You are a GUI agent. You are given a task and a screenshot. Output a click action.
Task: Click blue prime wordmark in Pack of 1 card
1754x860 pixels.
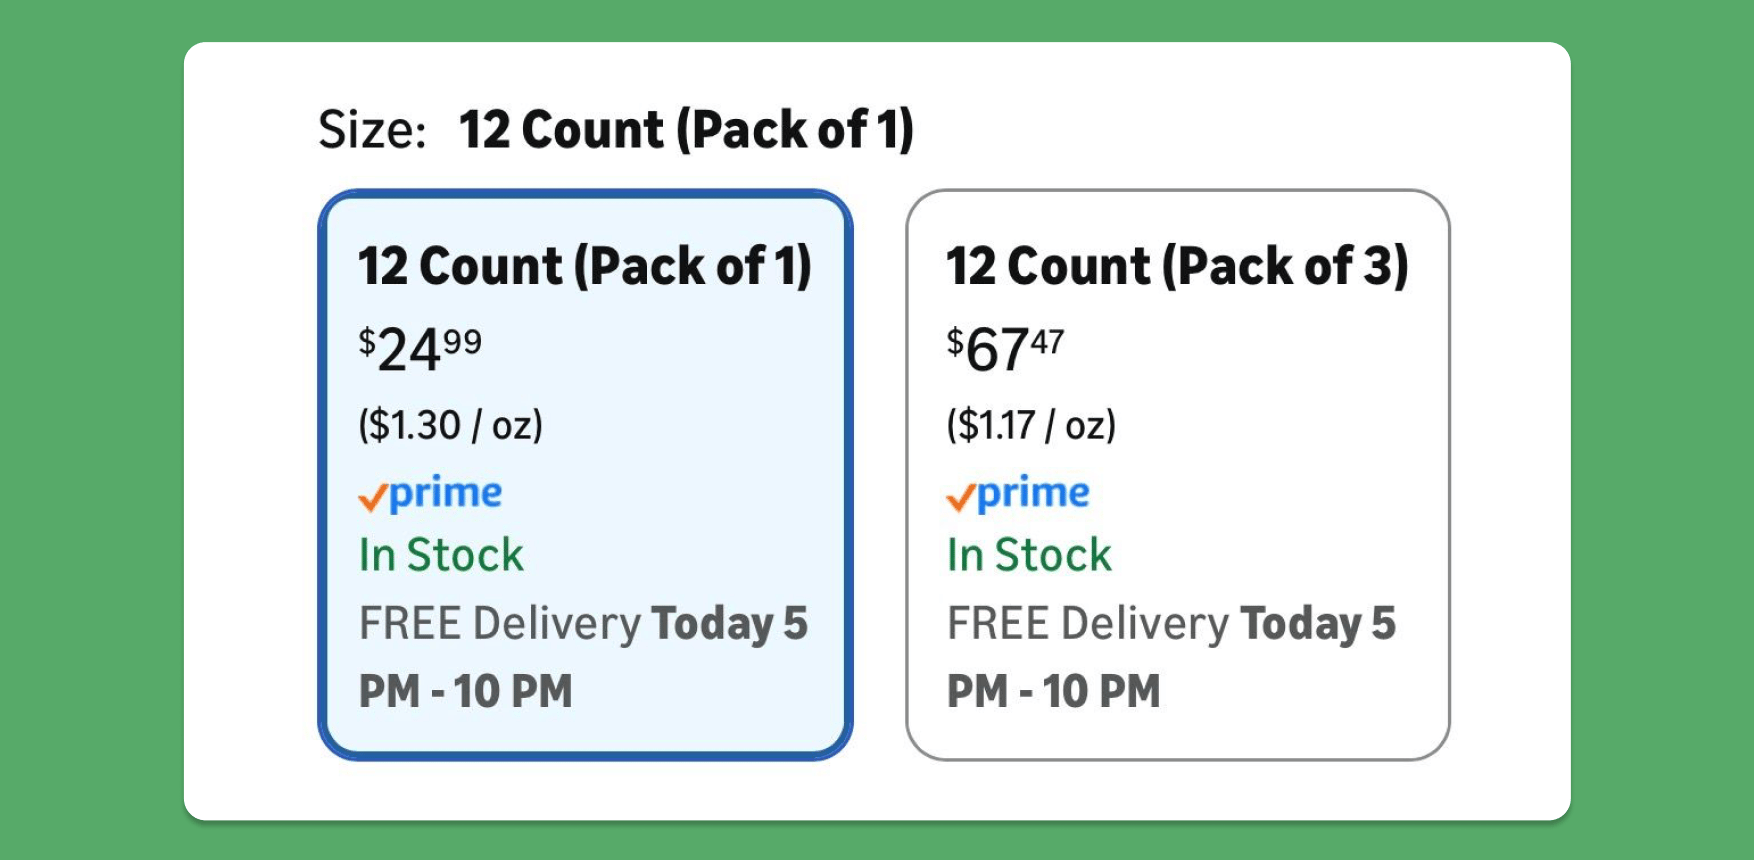tap(445, 493)
